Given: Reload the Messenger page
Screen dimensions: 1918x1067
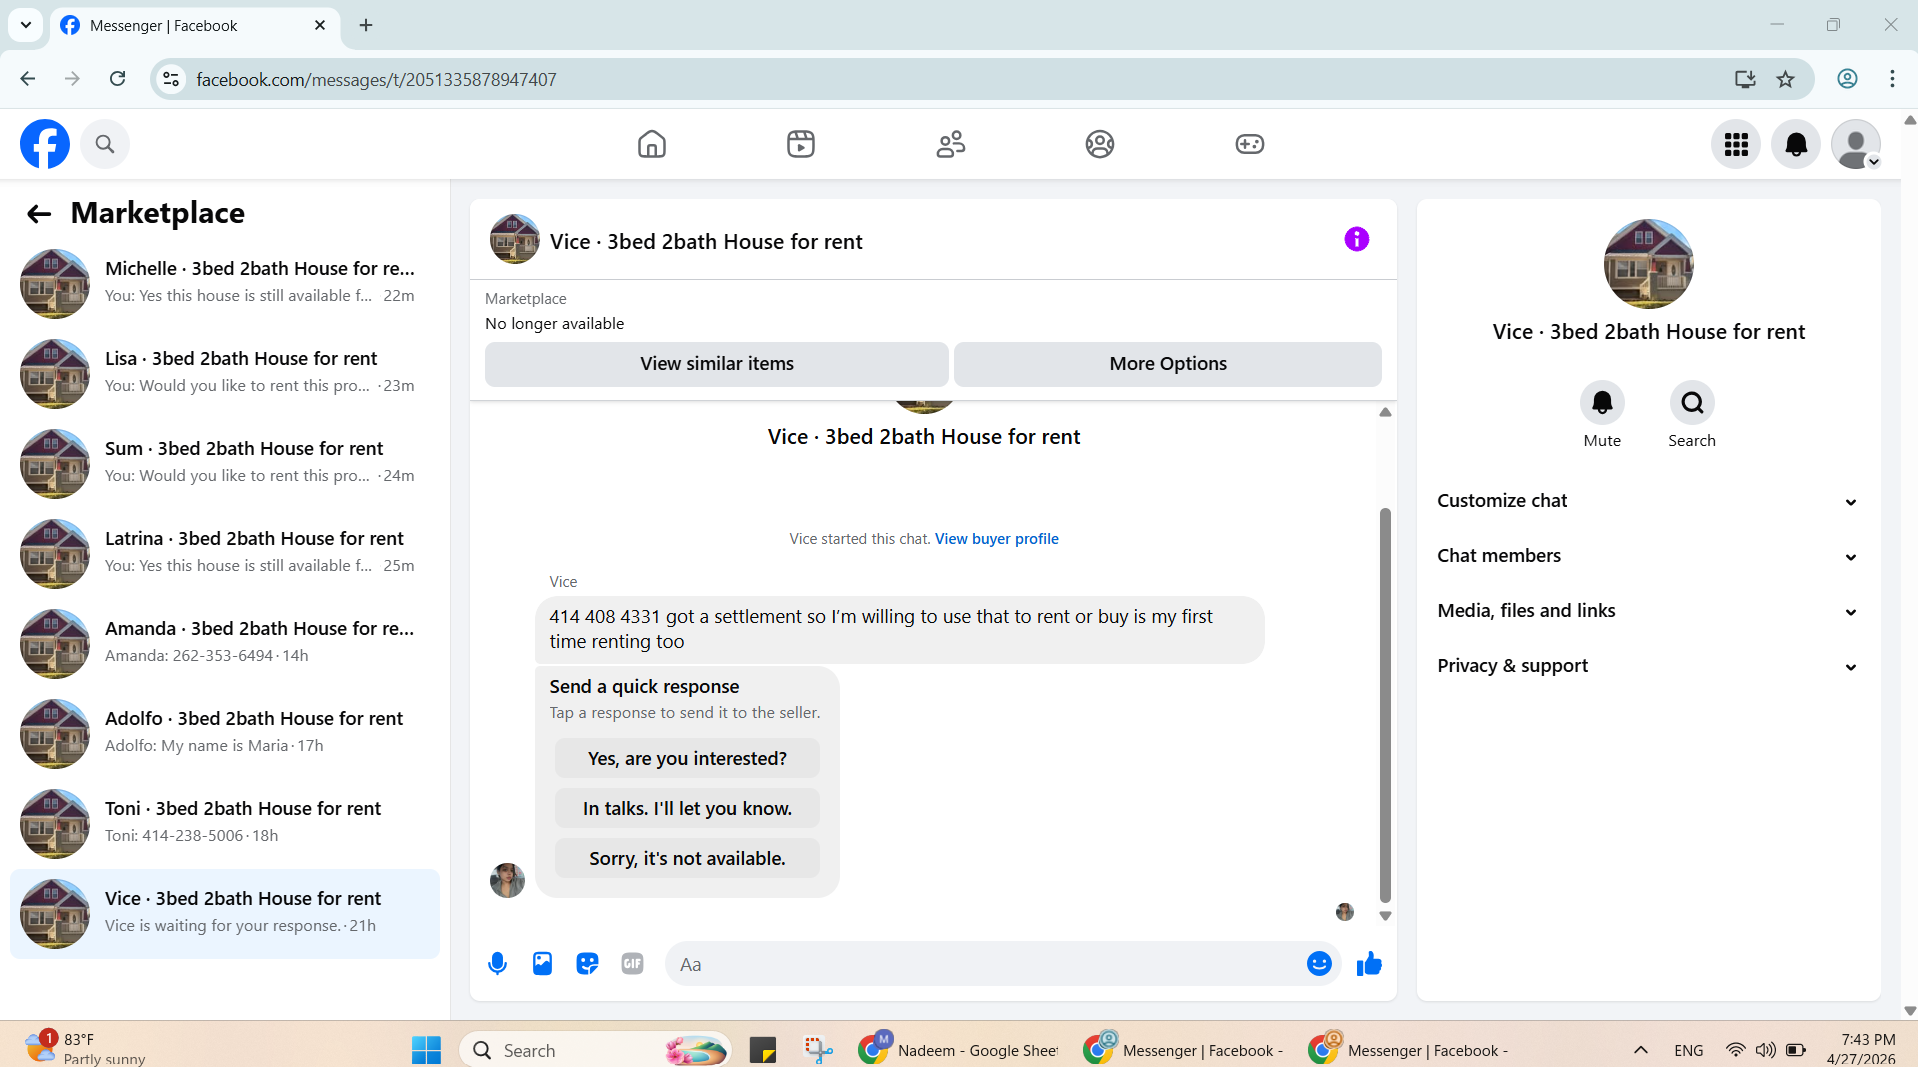Looking at the screenshot, I should (x=118, y=79).
